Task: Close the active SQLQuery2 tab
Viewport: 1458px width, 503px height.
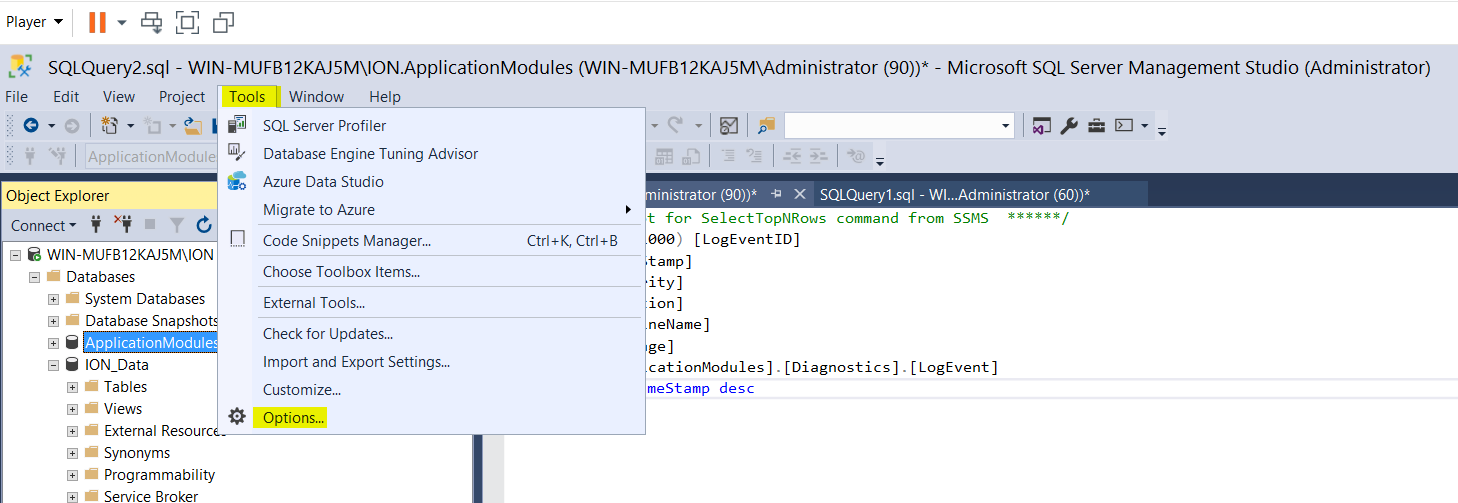Action: coord(799,194)
